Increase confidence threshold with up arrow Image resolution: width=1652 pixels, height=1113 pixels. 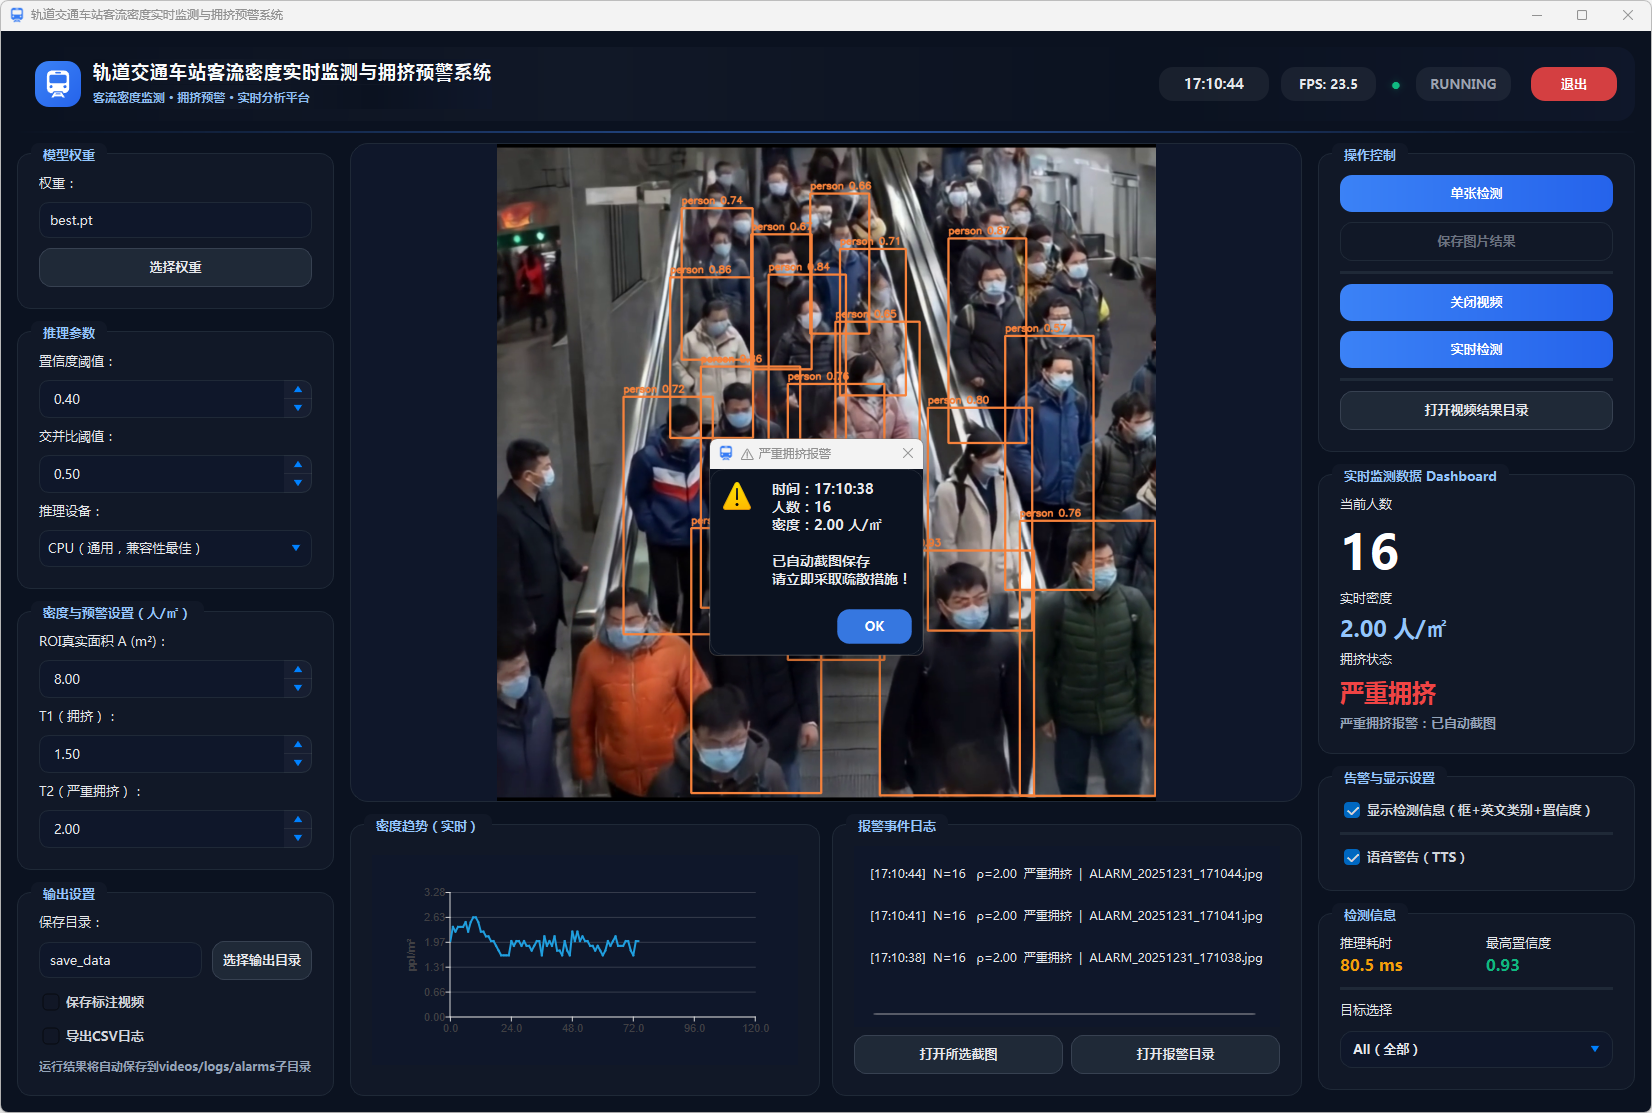298,390
